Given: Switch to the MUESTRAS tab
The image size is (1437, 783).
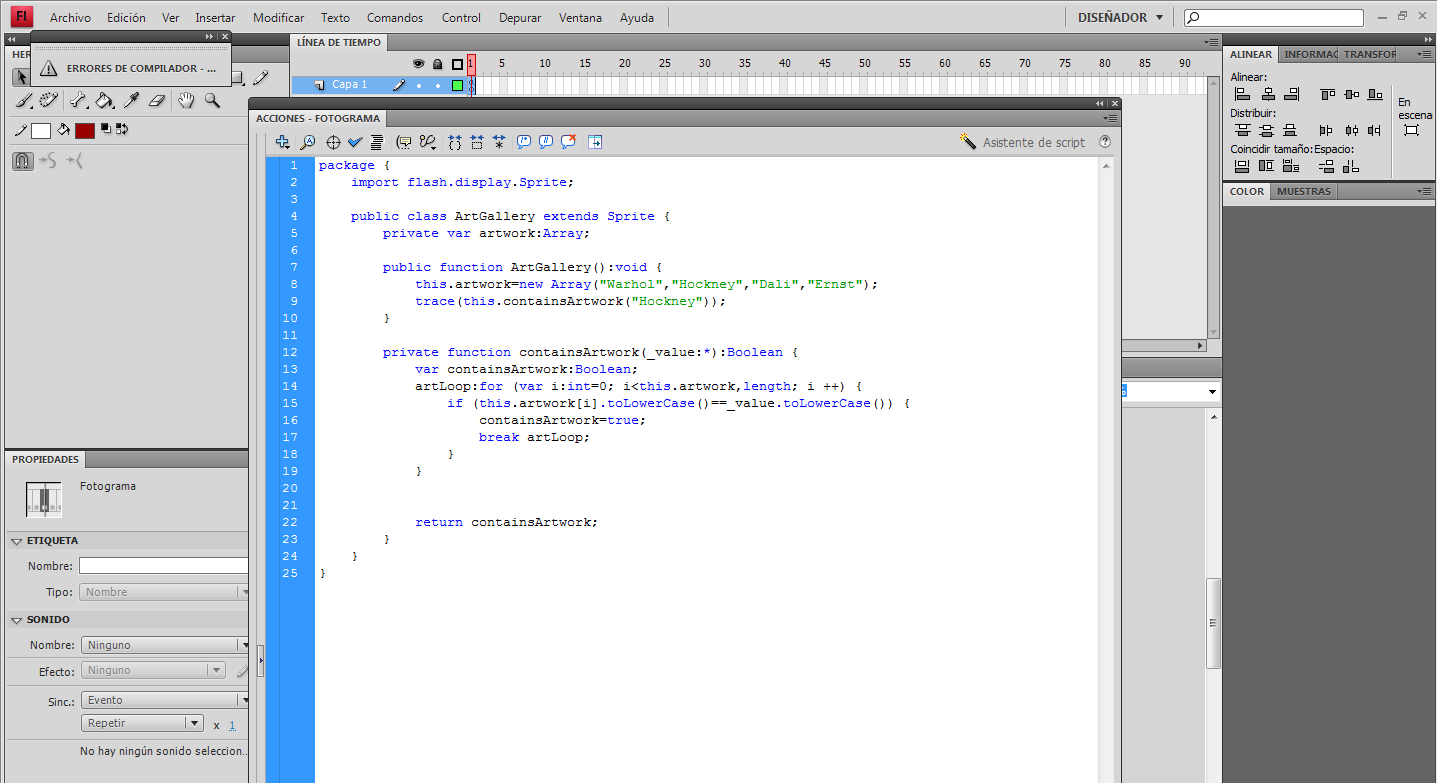Looking at the screenshot, I should (1303, 191).
